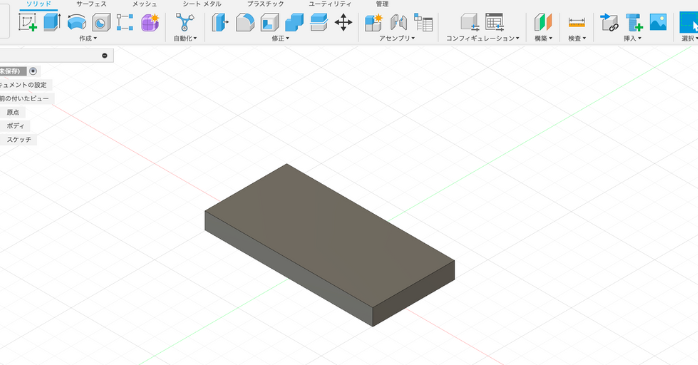Select the Extrude tool
Screen dimensions: 698x365
coord(52,22)
